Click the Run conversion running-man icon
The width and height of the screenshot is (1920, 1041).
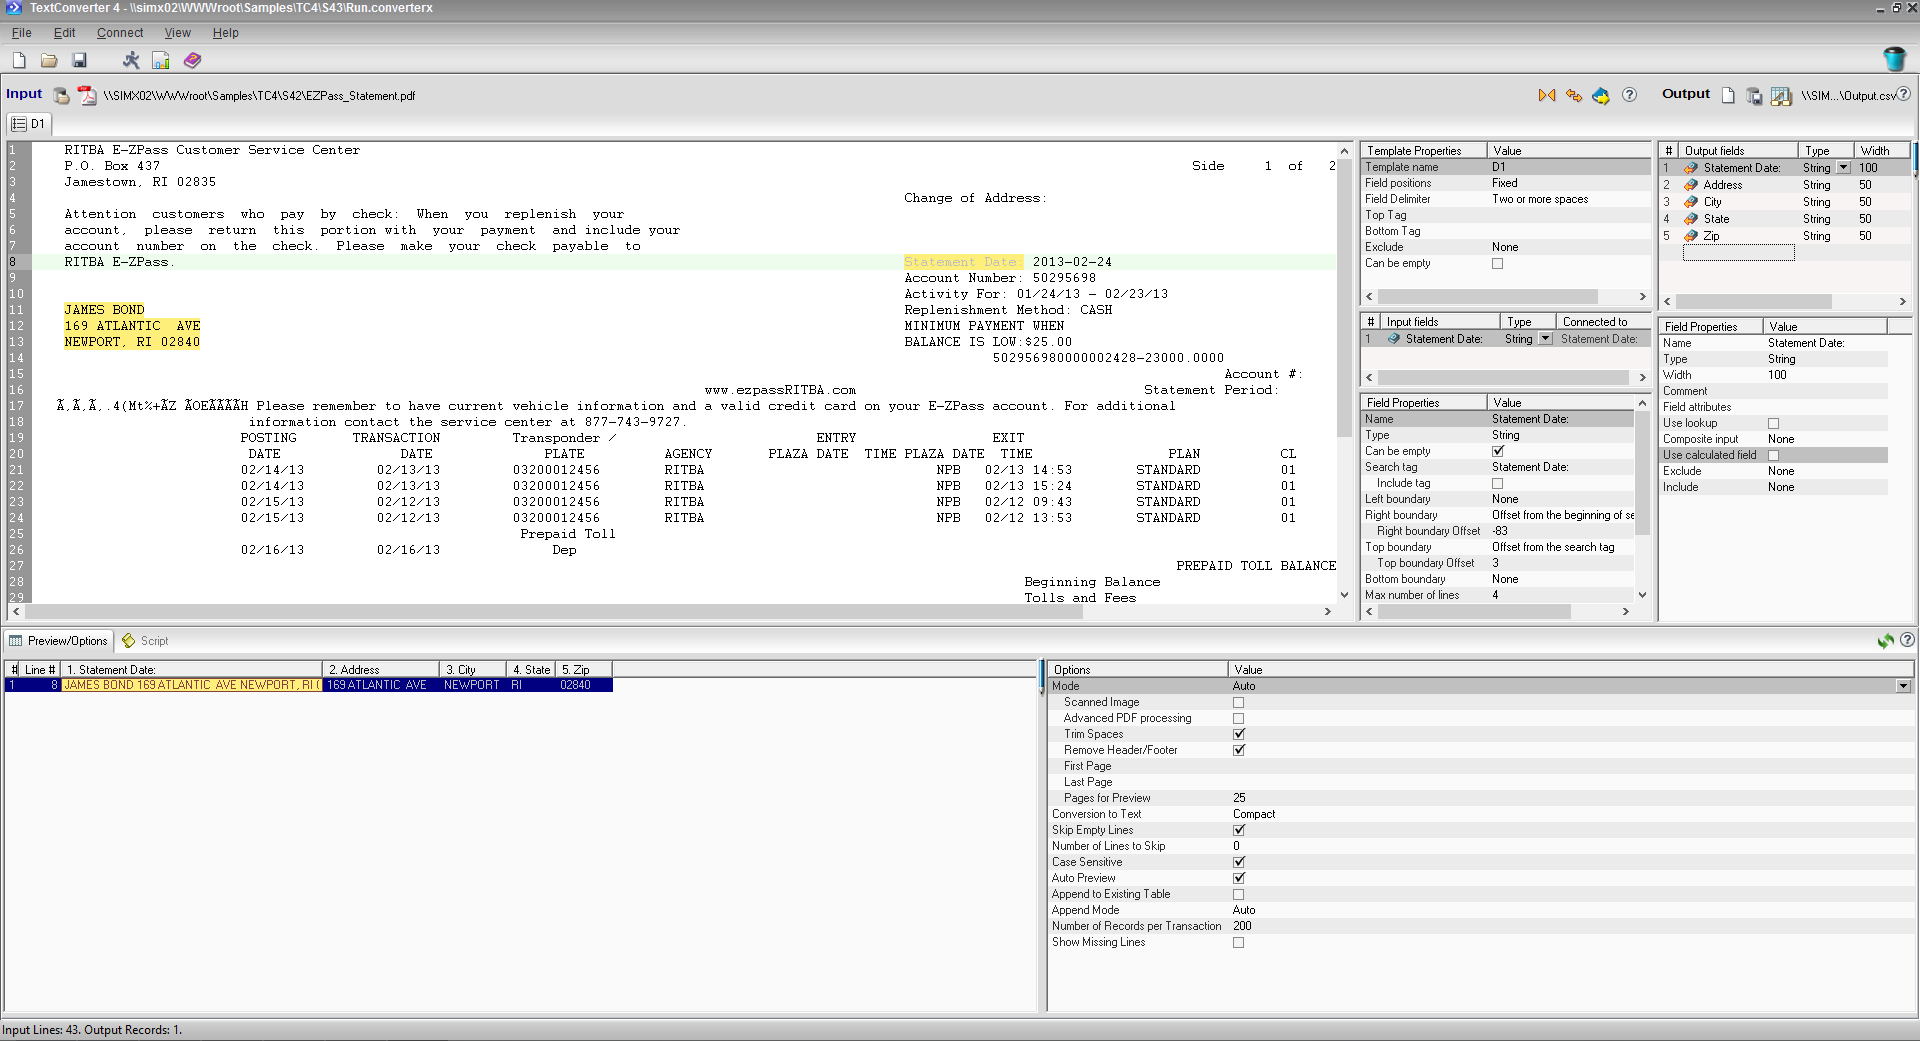(x=131, y=61)
